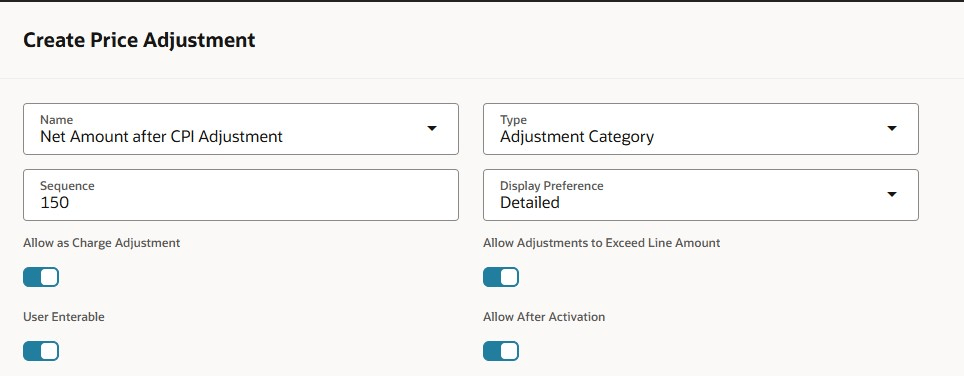Click the Allow Adjustments to Exceed Line Amount label

coord(601,243)
